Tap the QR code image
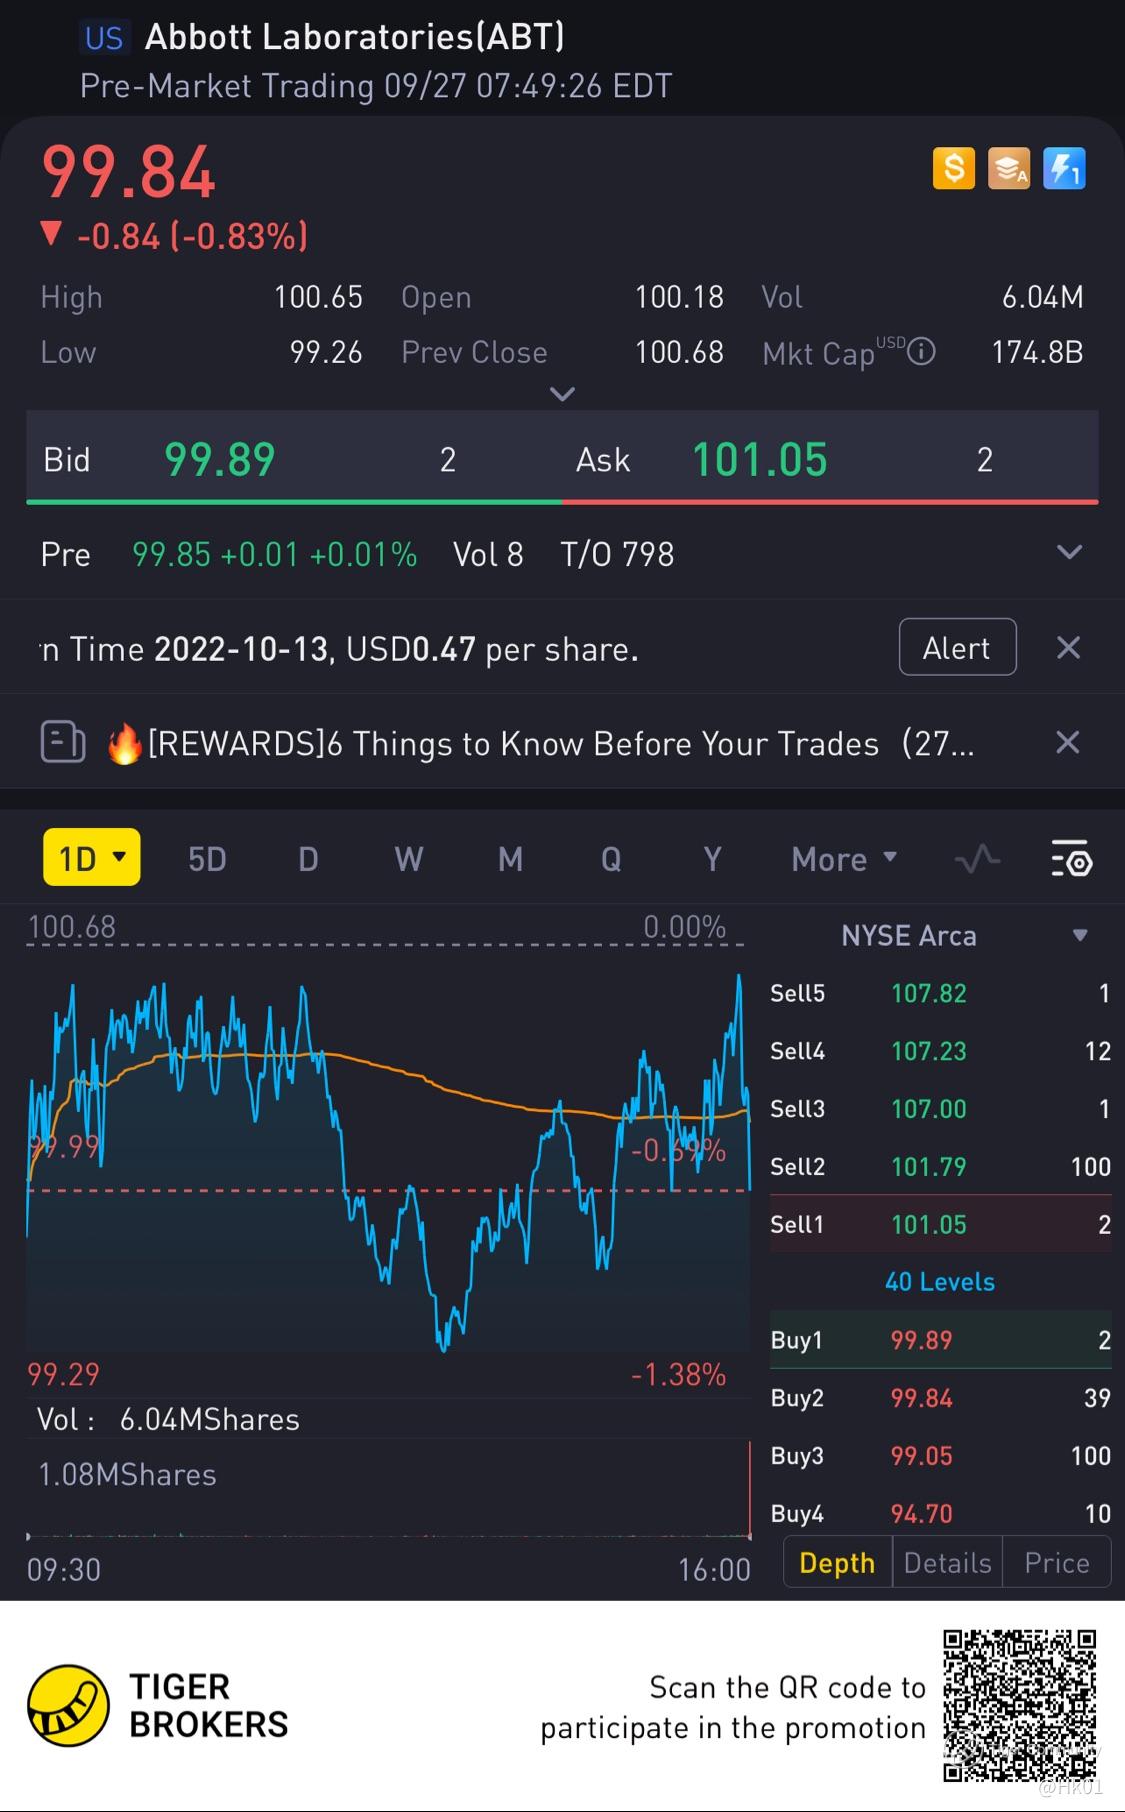Viewport: 1125px width, 1812px height. [x=1020, y=1705]
